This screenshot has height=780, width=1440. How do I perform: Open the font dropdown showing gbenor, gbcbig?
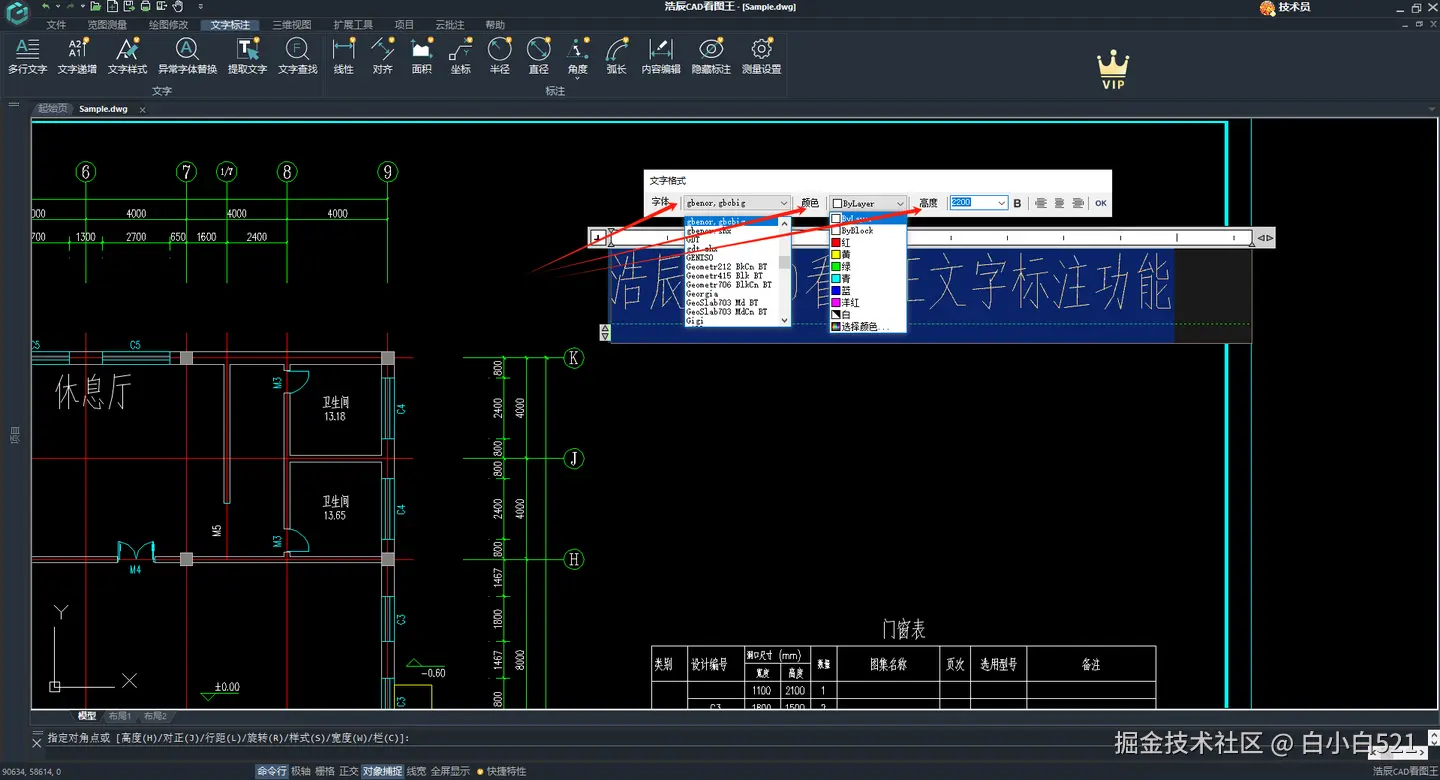(x=737, y=203)
